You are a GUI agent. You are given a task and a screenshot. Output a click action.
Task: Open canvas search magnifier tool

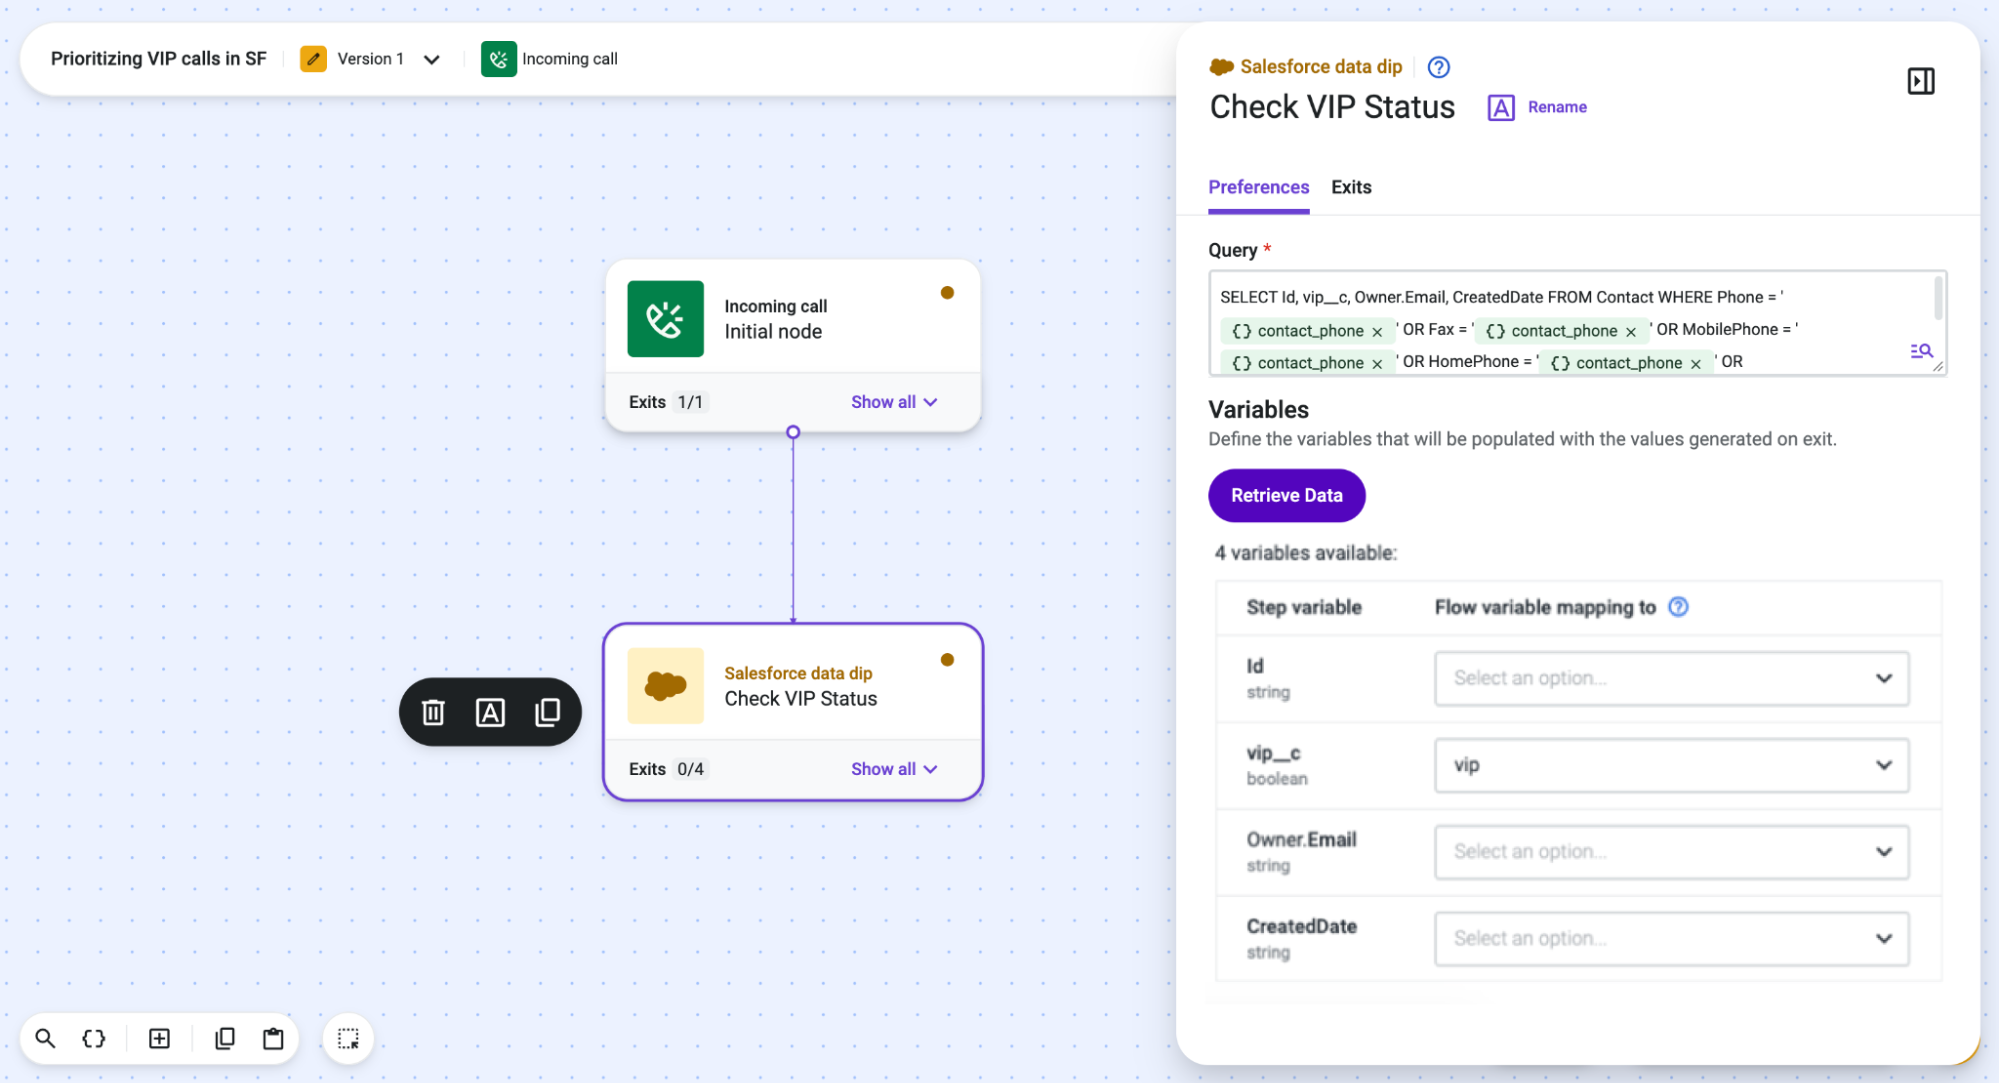pos(45,1038)
